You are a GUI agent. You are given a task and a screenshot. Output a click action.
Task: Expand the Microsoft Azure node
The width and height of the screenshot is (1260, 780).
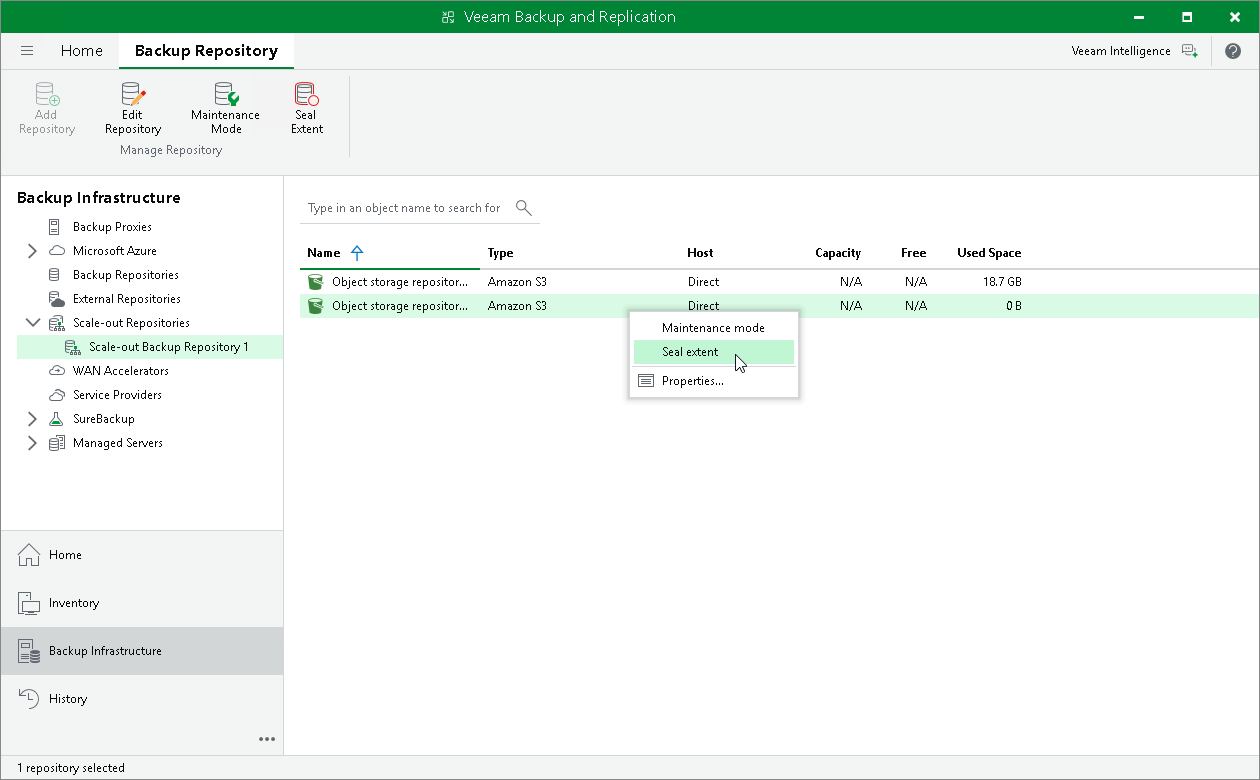[x=32, y=251]
